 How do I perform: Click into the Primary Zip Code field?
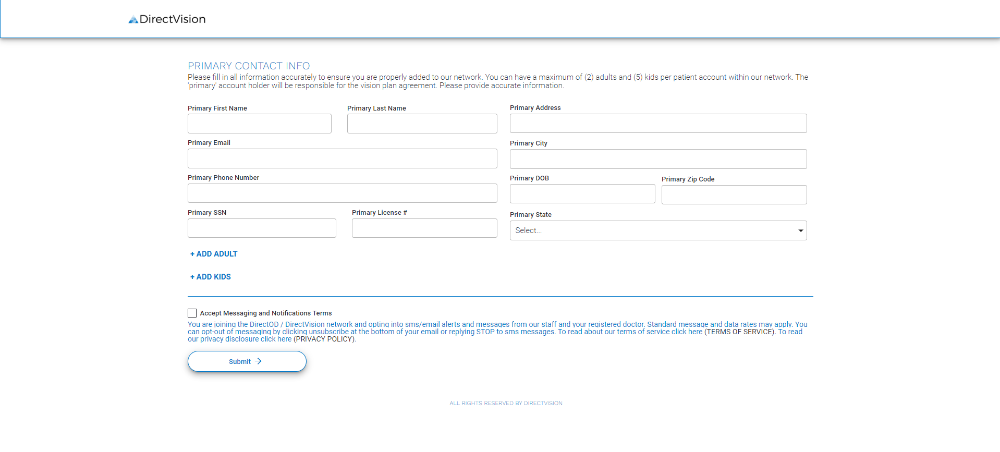tap(733, 195)
